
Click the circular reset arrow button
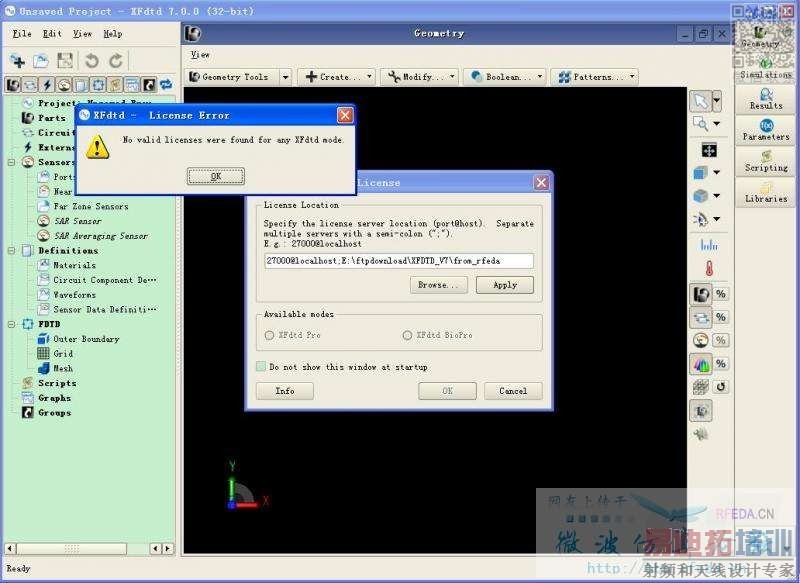(720, 387)
